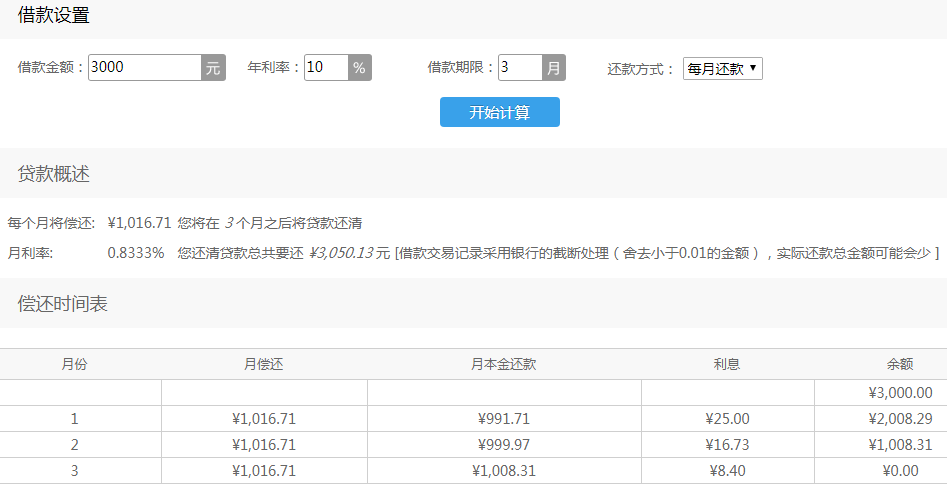Screen dimensions: 947x484
Task: Click the 借款金额 label
Action: (51, 67)
